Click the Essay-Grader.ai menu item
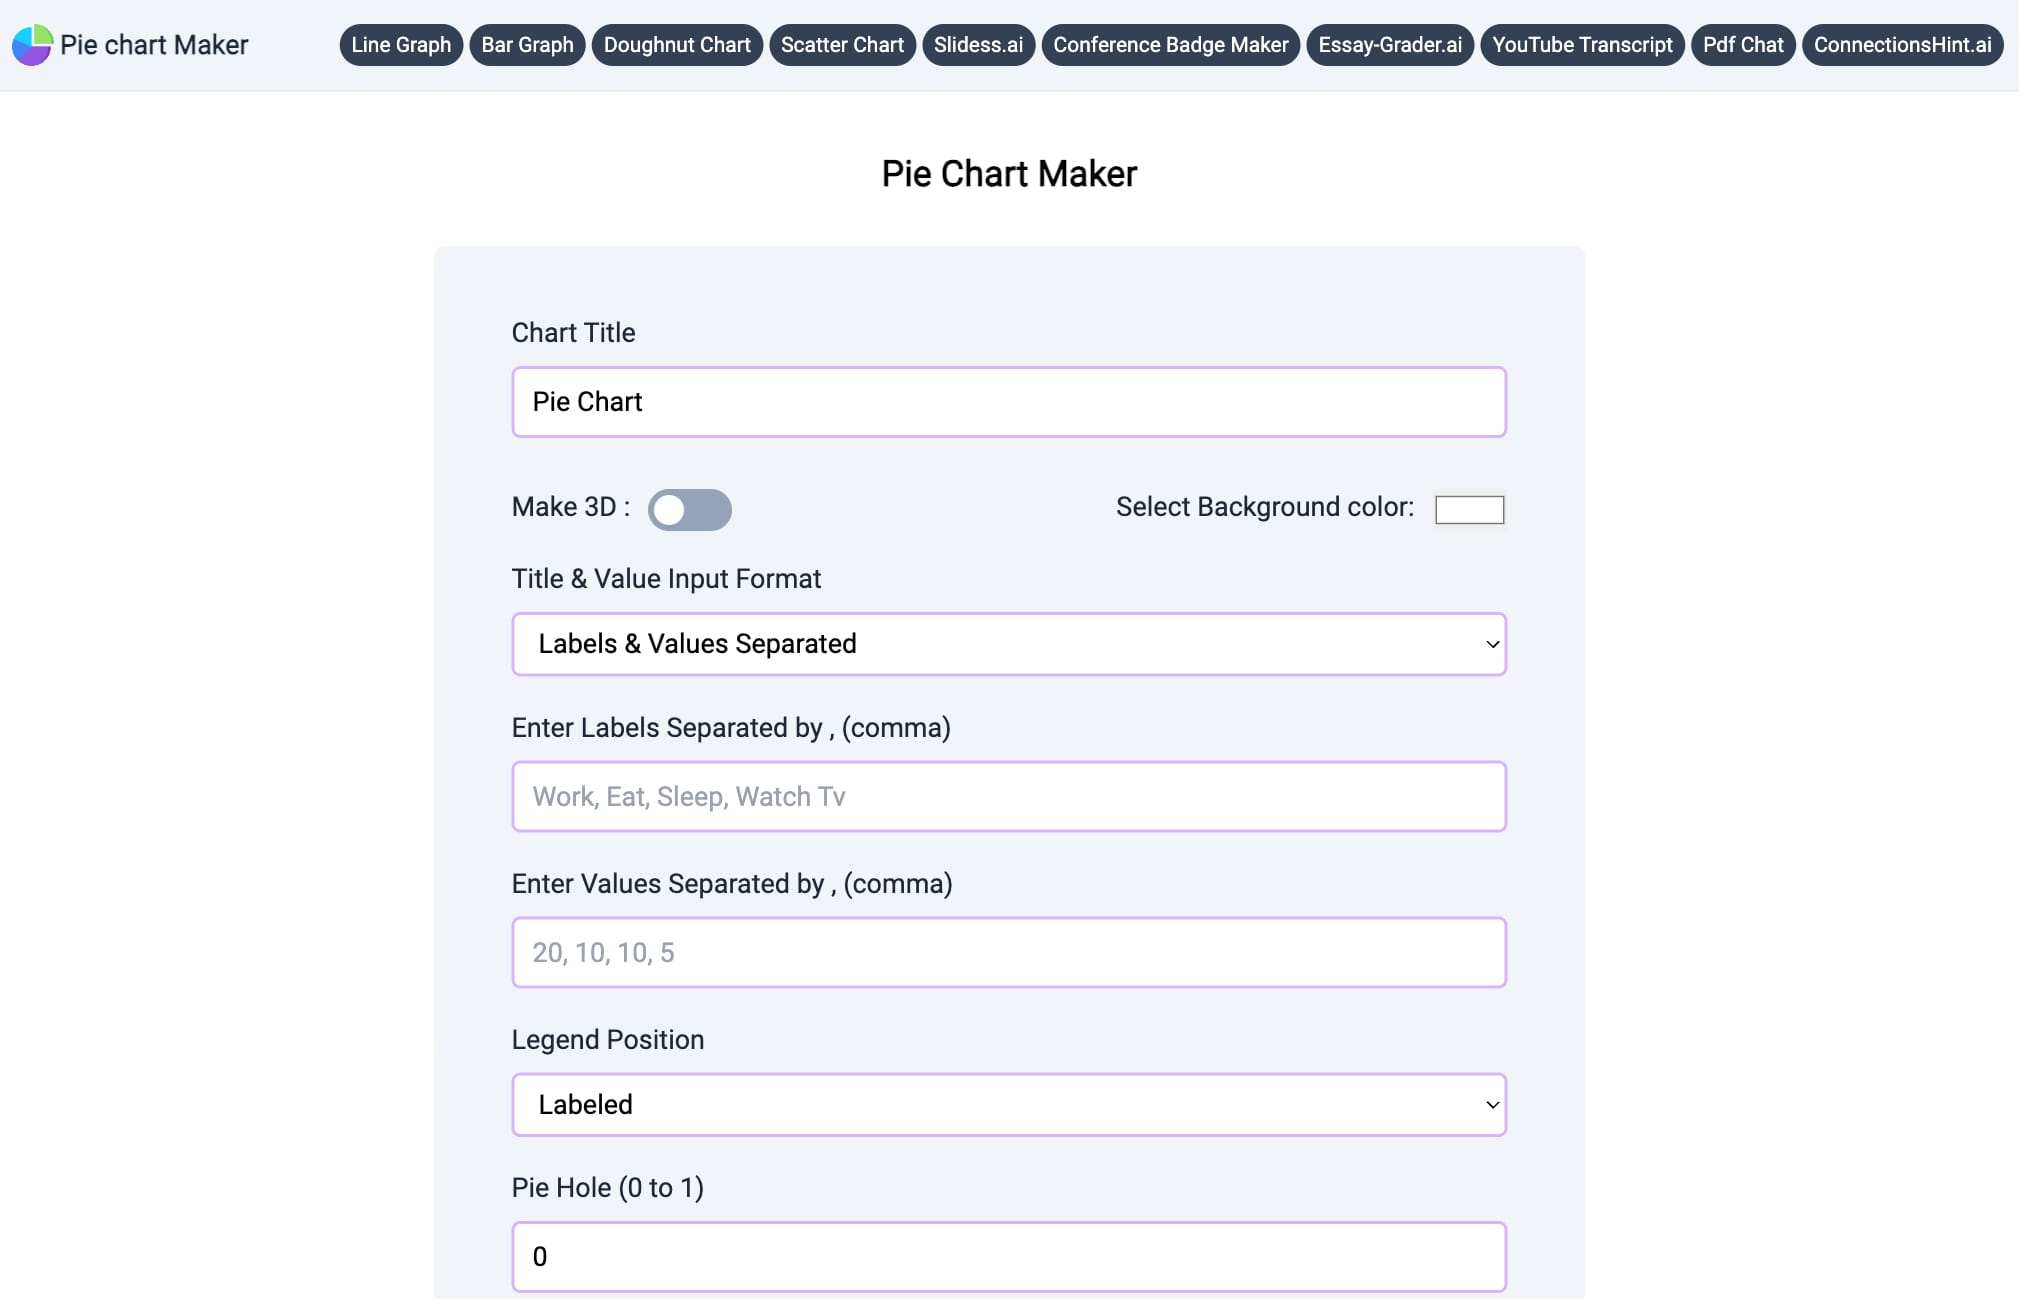 coord(1391,44)
